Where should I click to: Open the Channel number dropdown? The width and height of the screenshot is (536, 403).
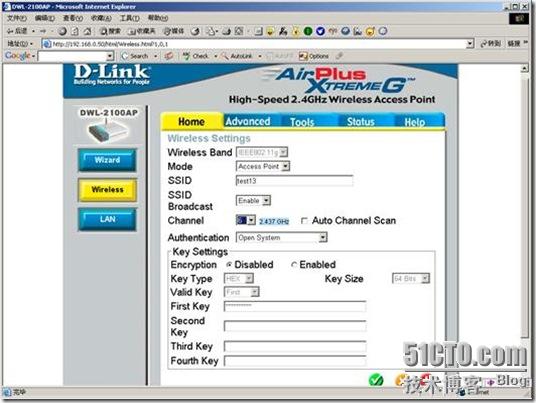pyautogui.click(x=245, y=220)
